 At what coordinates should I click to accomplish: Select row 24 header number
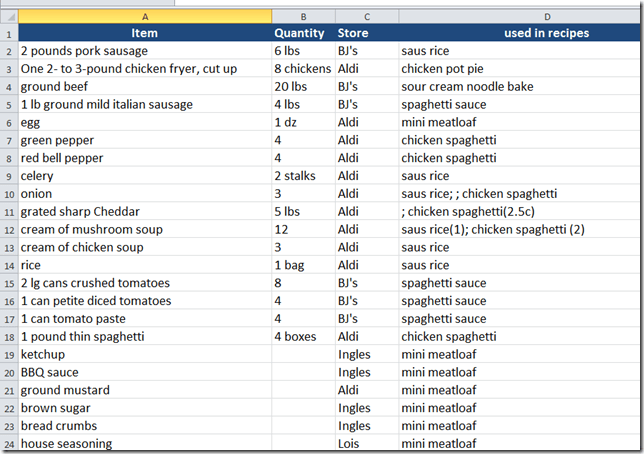pos(9,444)
